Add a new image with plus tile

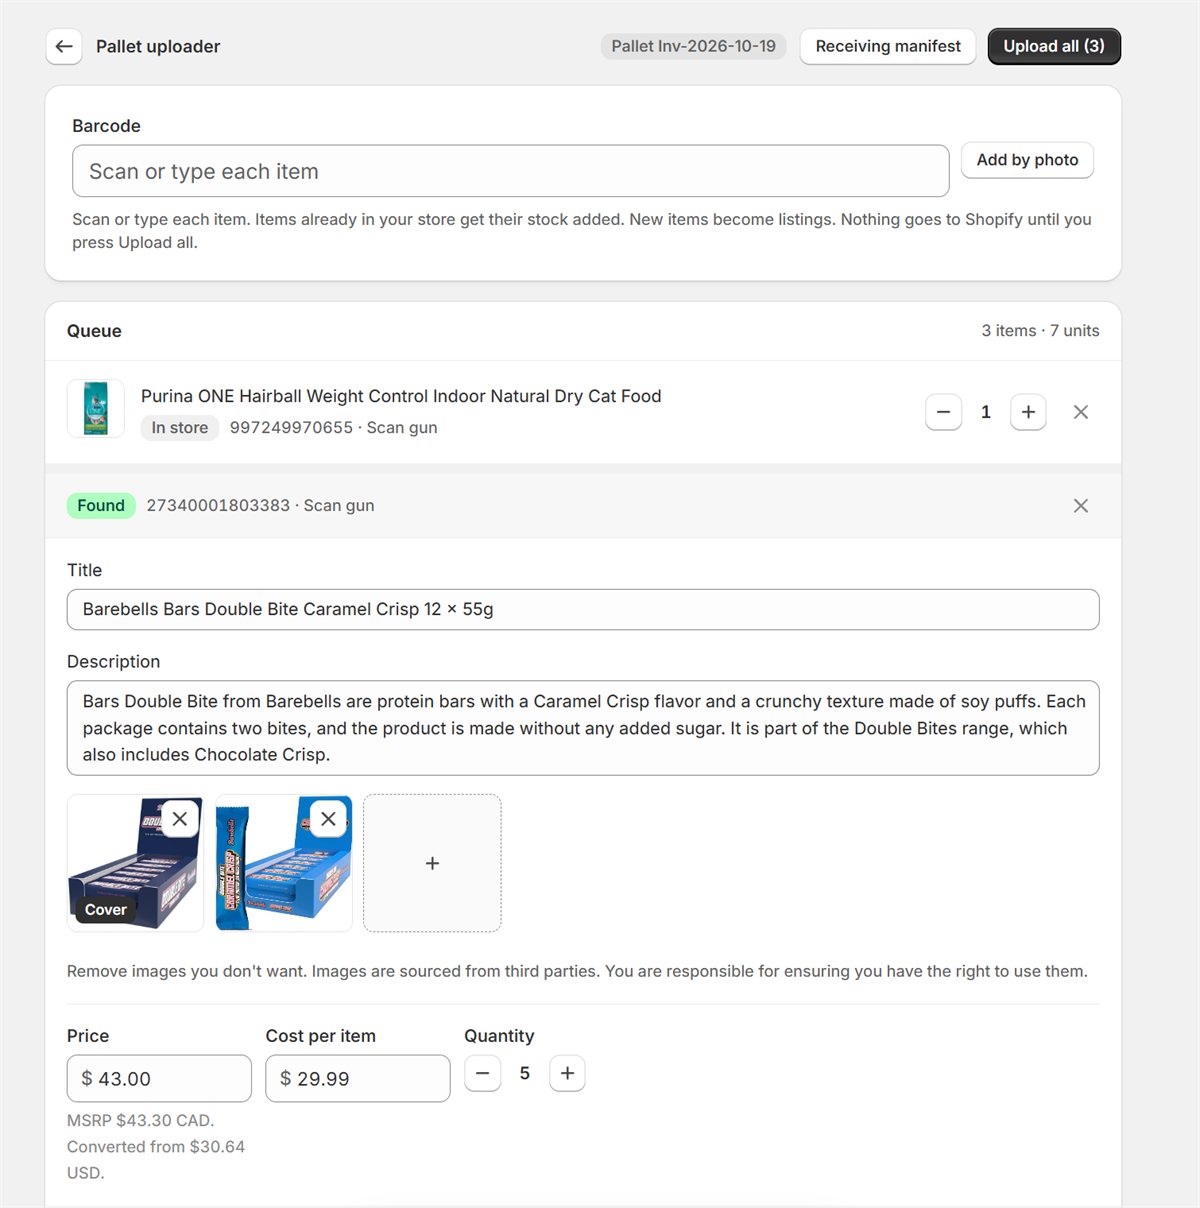click(432, 863)
